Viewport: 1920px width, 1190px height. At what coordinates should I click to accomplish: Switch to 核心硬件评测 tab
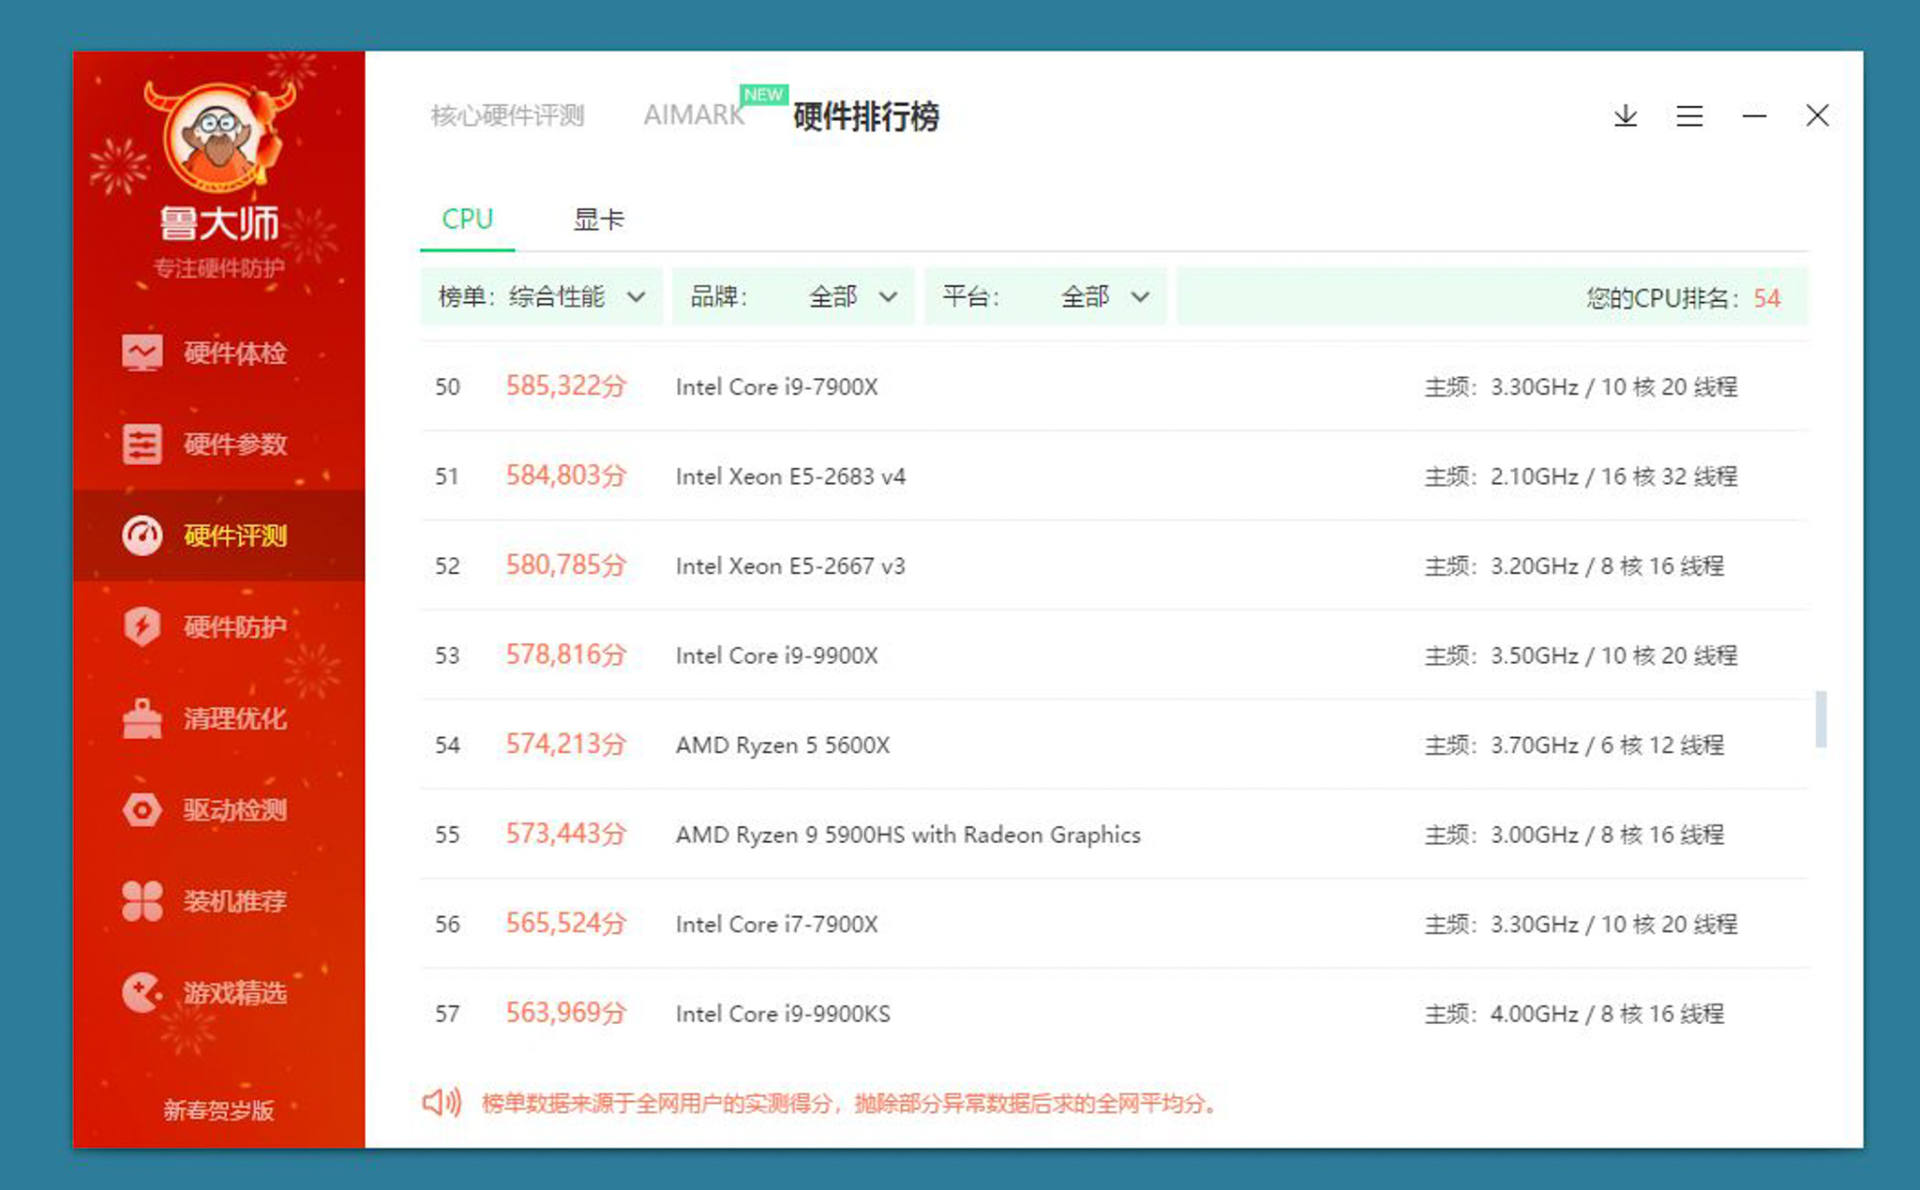click(507, 116)
